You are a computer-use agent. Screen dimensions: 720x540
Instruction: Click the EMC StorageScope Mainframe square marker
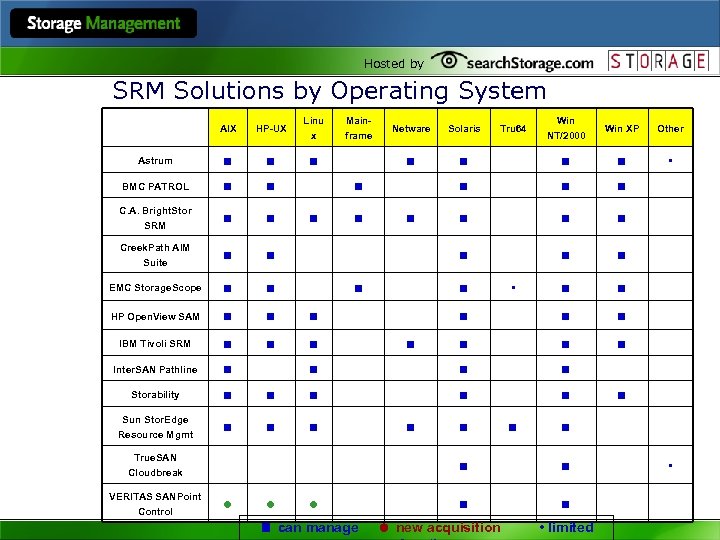coord(359,288)
